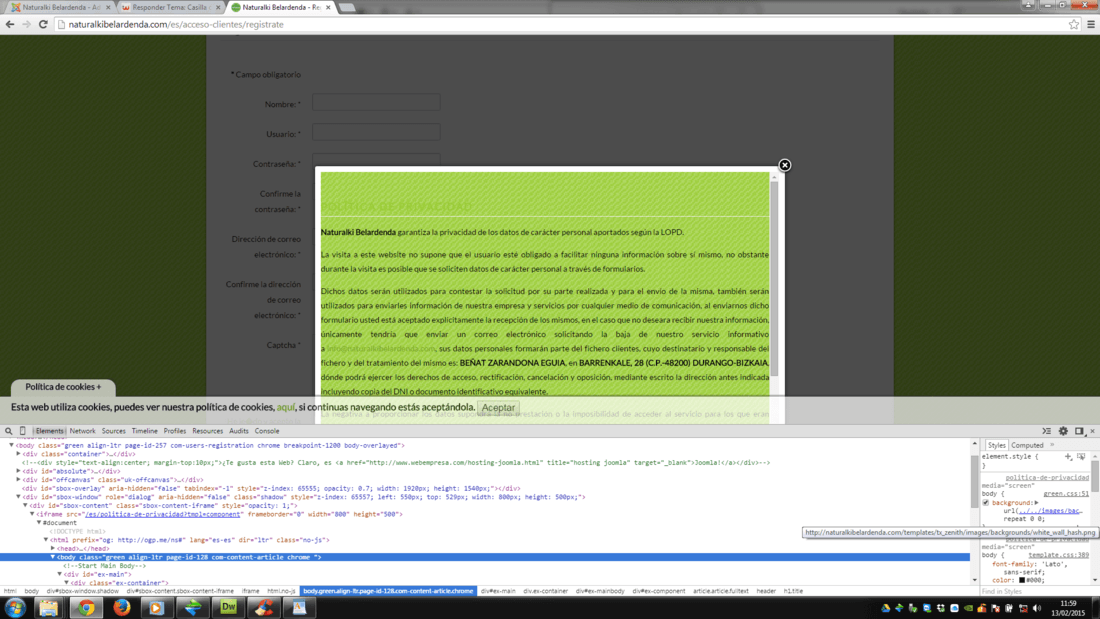Open Dreamweaver from the taskbar
Image resolution: width=1100 pixels, height=619 pixels.
click(229, 608)
